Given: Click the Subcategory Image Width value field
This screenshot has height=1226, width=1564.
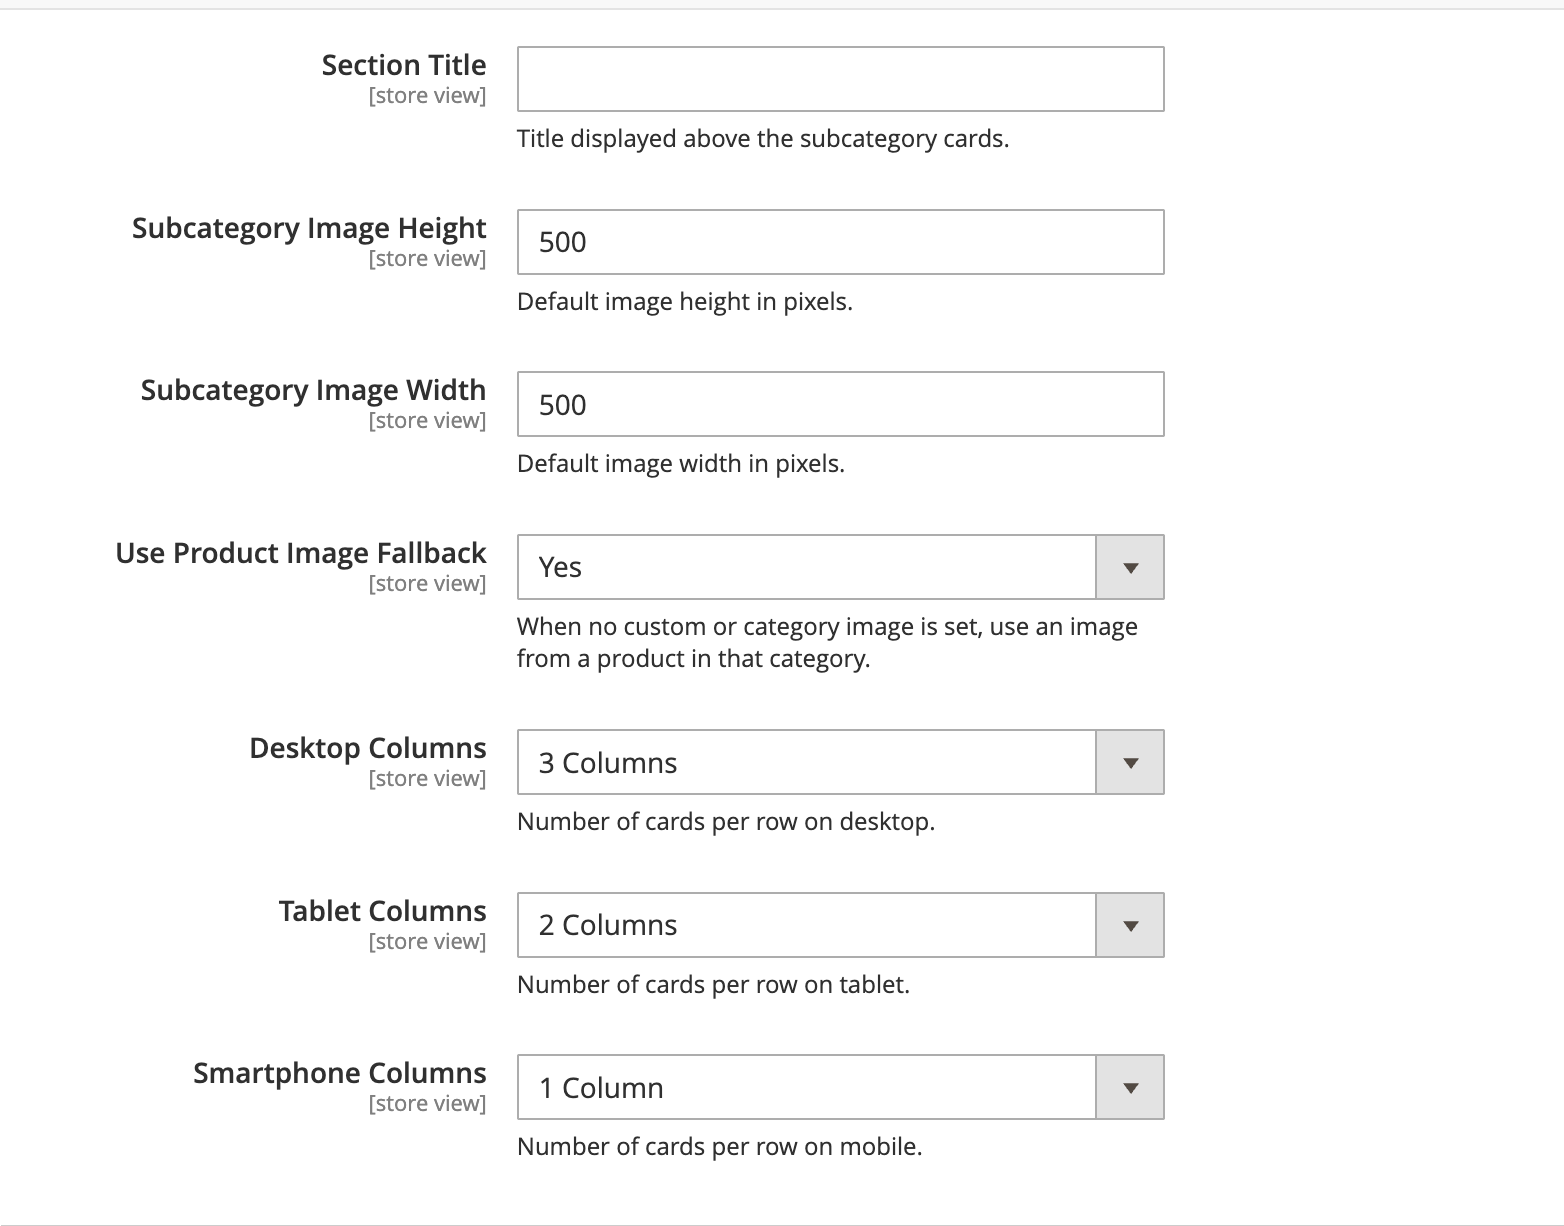Looking at the screenshot, I should [x=840, y=404].
